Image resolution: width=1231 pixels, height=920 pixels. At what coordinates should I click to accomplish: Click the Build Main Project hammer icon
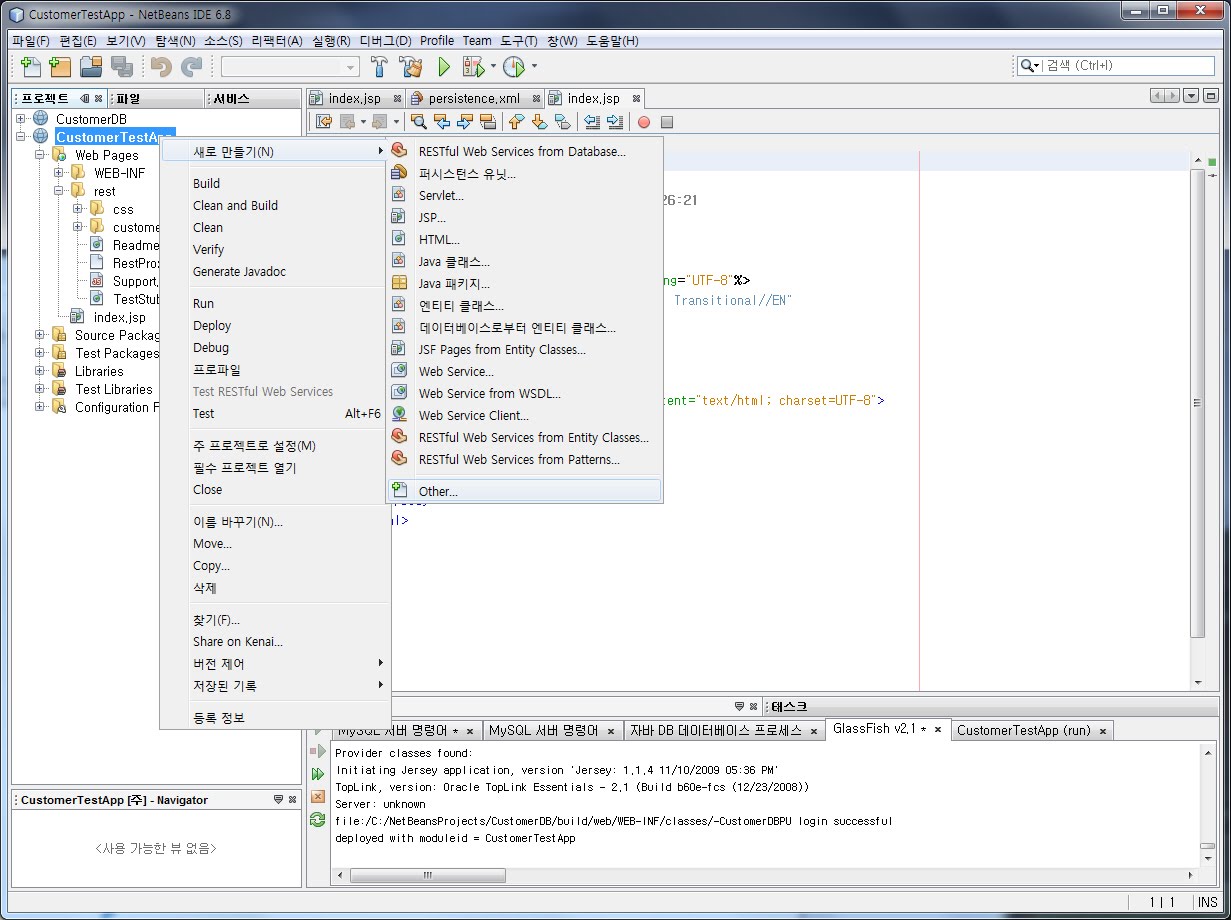pos(379,67)
